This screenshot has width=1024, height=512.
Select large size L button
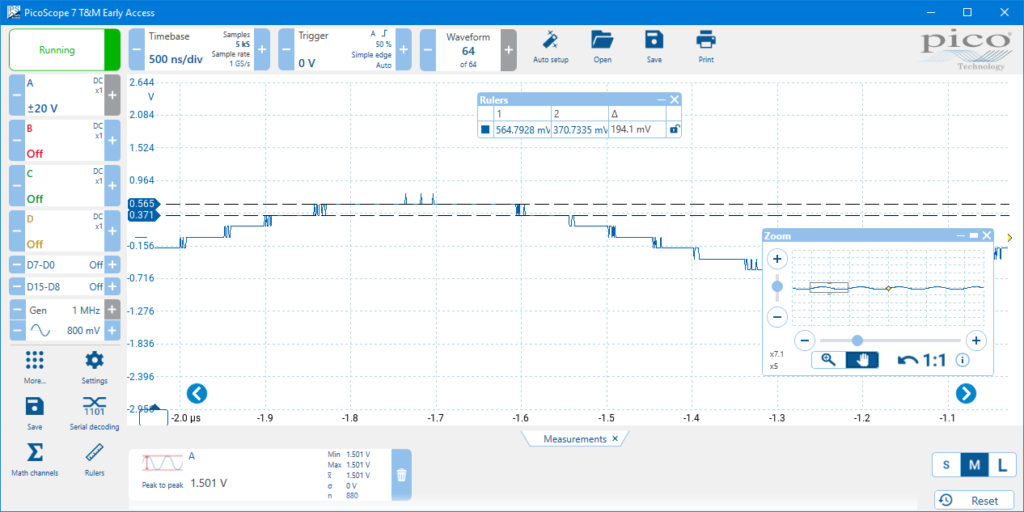(1002, 465)
